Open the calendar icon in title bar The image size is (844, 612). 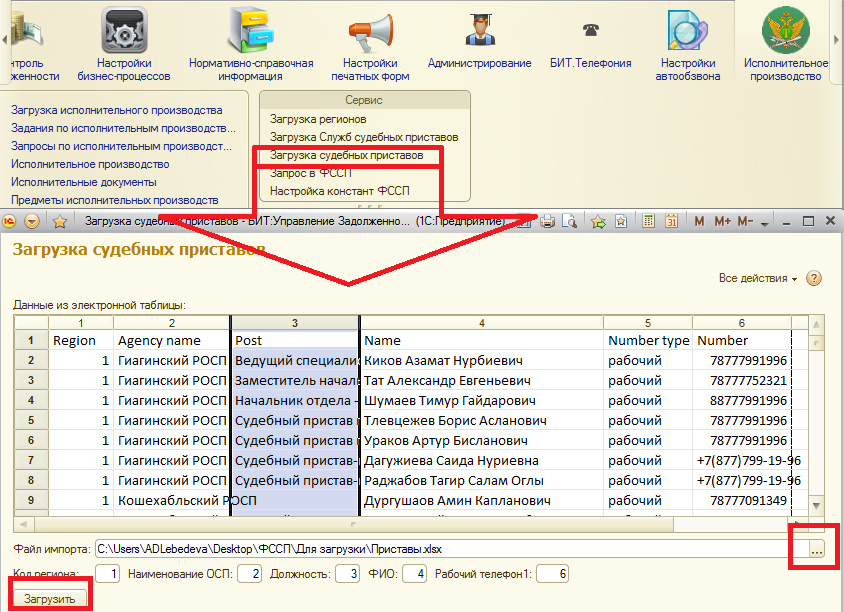(x=672, y=221)
